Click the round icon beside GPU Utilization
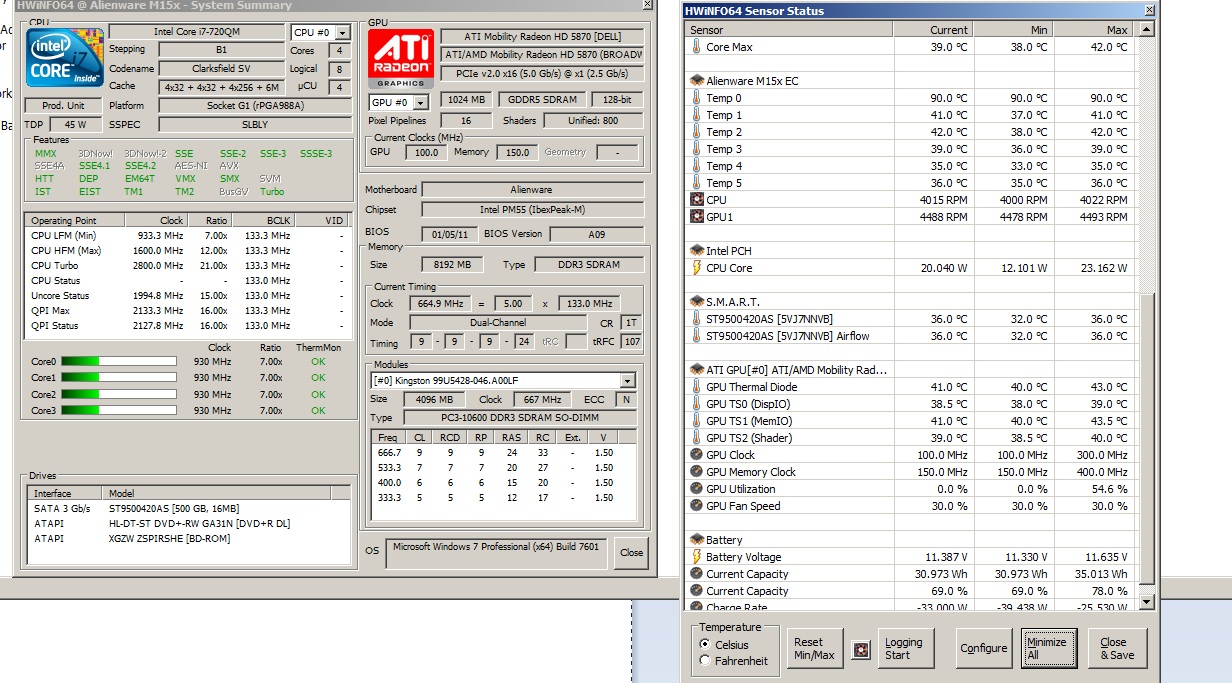This screenshot has height=683, width=1232. pos(697,489)
